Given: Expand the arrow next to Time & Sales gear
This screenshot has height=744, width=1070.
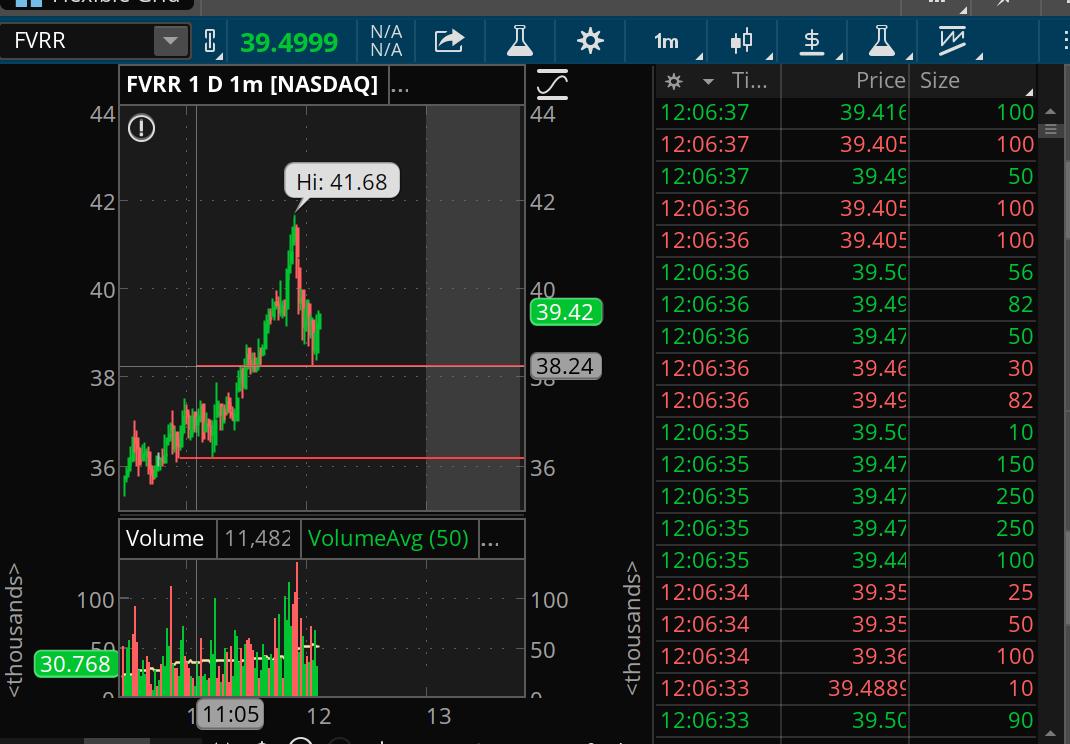Looking at the screenshot, I should [x=708, y=82].
